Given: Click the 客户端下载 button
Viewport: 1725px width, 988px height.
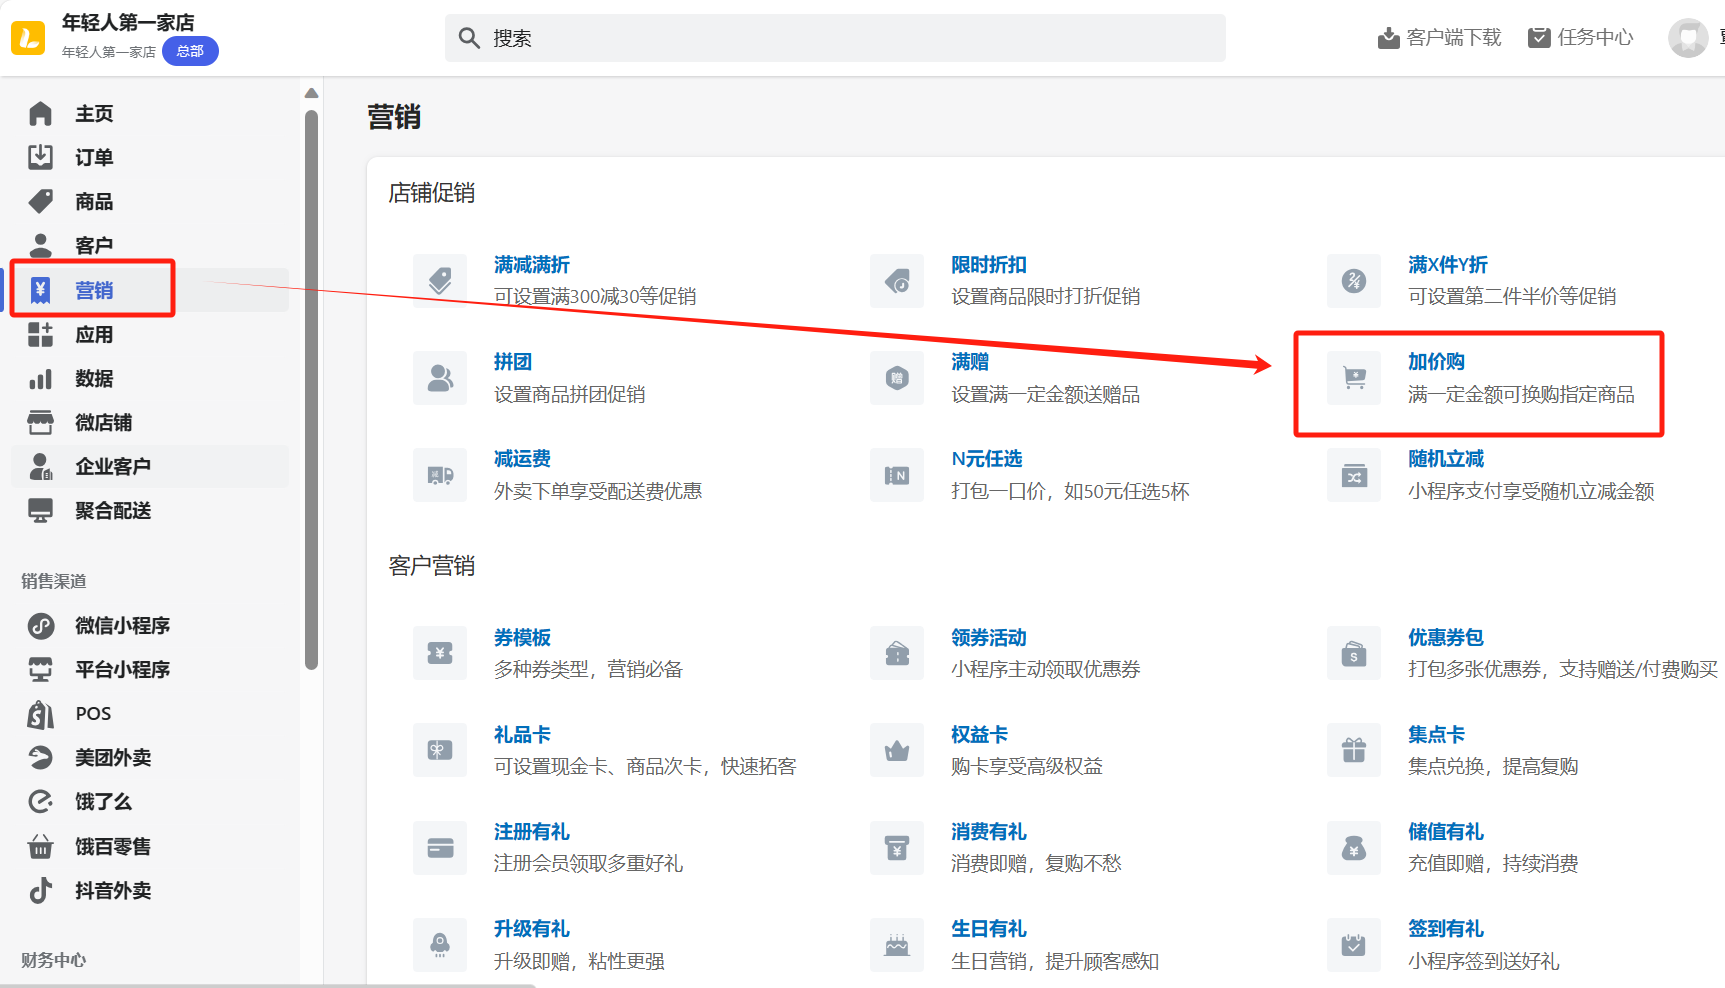Looking at the screenshot, I should 1439,38.
